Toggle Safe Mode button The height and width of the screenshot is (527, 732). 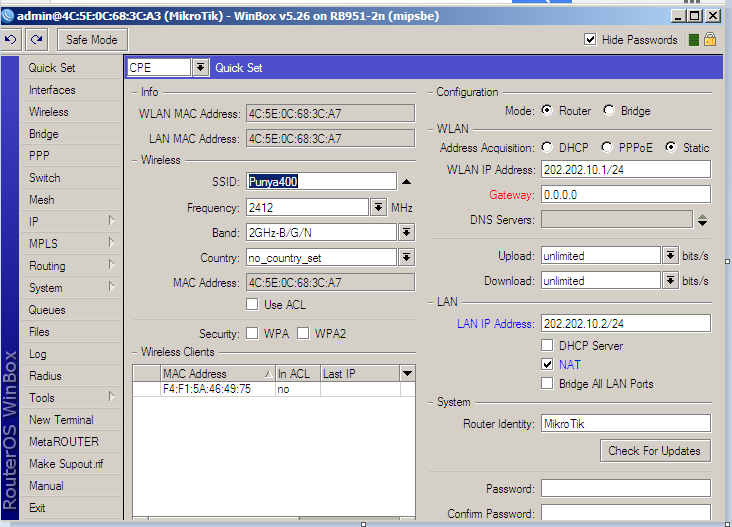coord(92,40)
